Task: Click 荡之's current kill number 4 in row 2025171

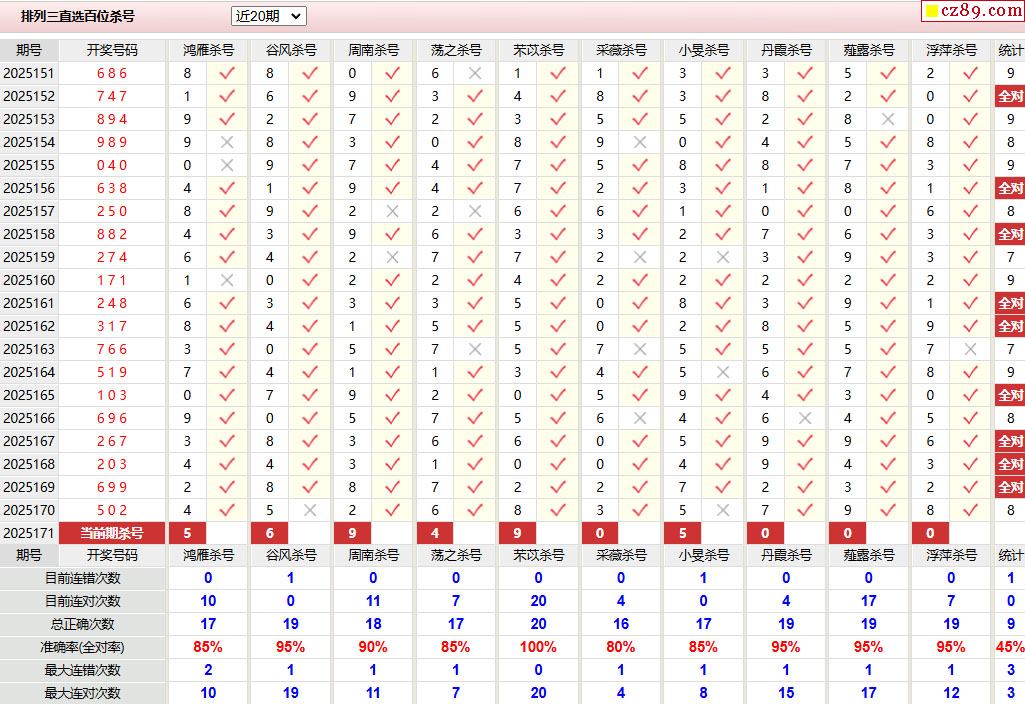Action: click(x=435, y=533)
